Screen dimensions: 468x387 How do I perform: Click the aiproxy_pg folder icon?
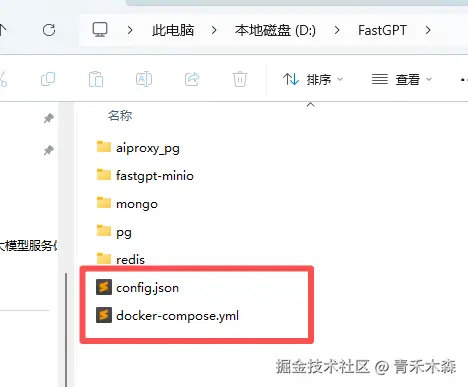coord(104,146)
